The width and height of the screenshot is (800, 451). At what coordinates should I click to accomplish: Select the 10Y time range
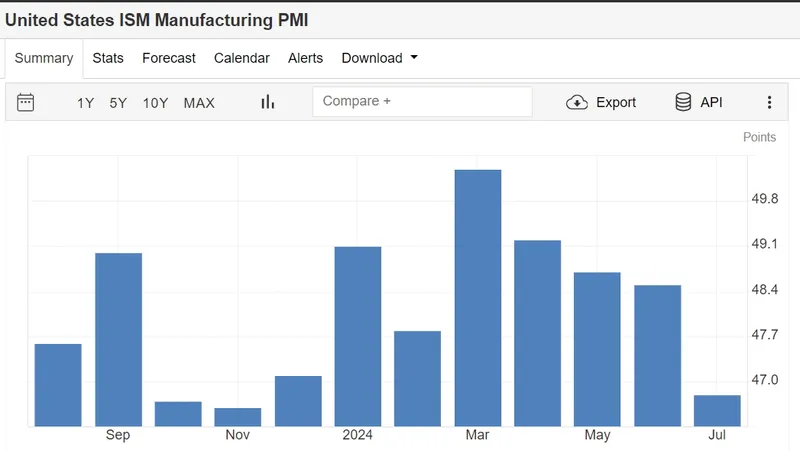(155, 102)
